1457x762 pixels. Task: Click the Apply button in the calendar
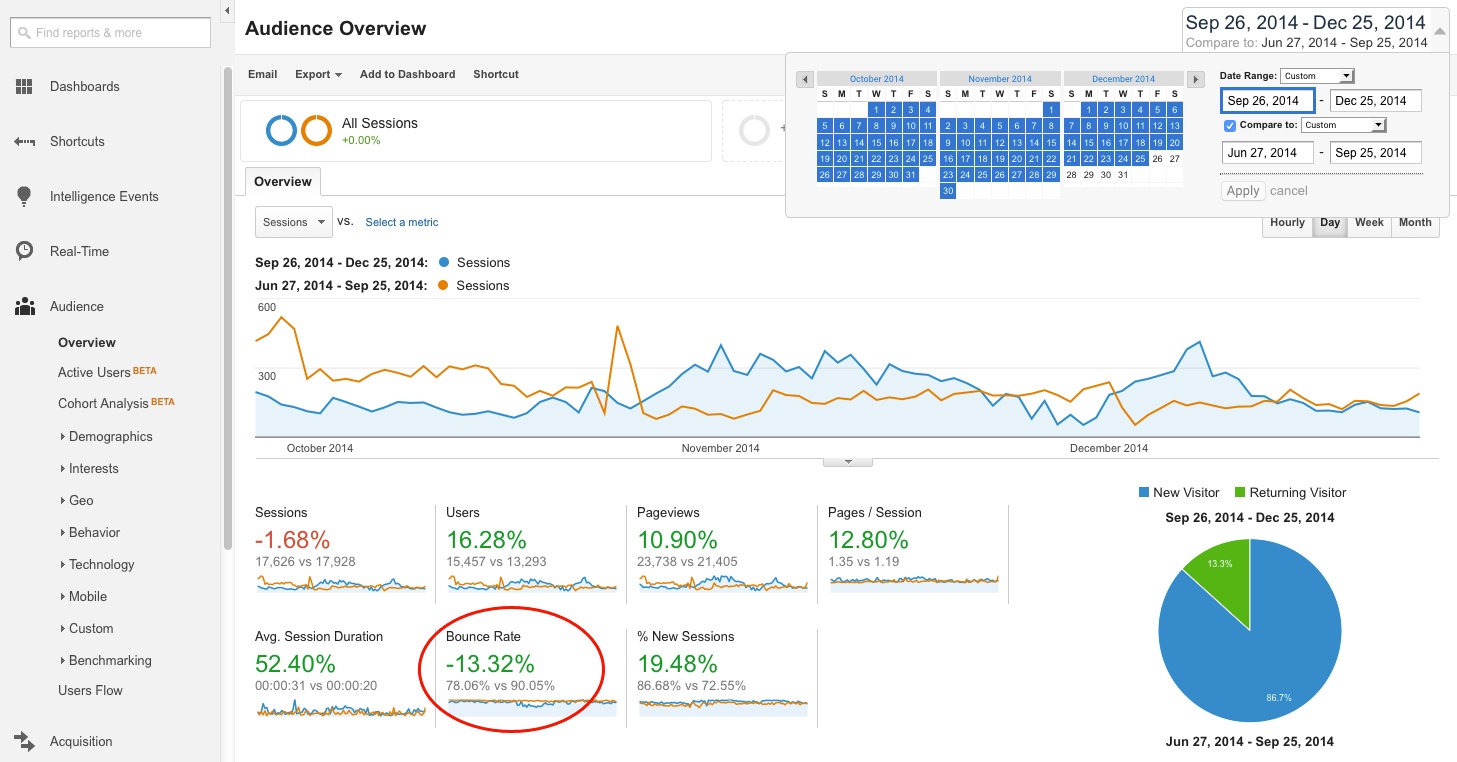[1243, 190]
